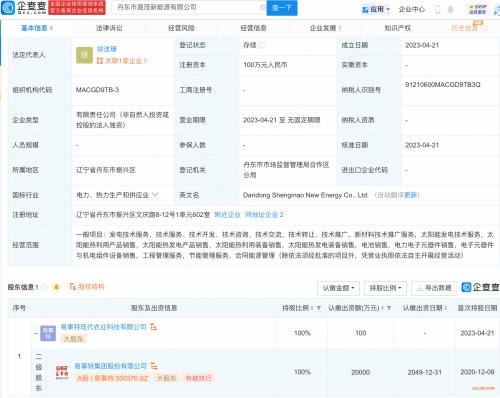Click equity chart icon next to 易事特集团股份有限公司
This screenshot has height=398, width=500.
[x=154, y=366]
